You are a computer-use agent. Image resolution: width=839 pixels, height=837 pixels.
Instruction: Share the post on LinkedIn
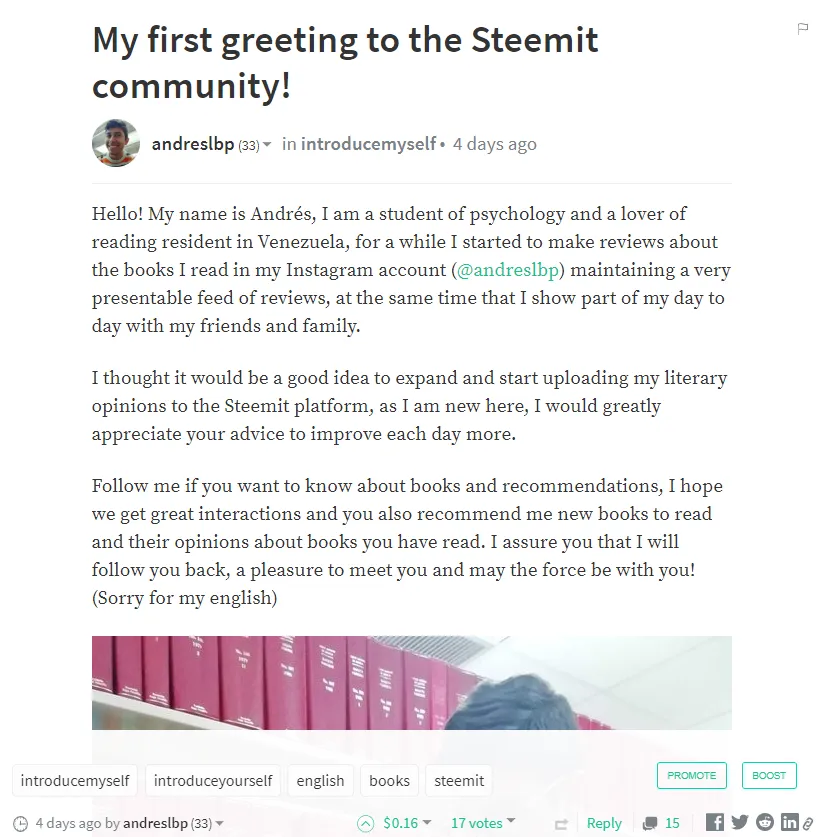tap(790, 822)
